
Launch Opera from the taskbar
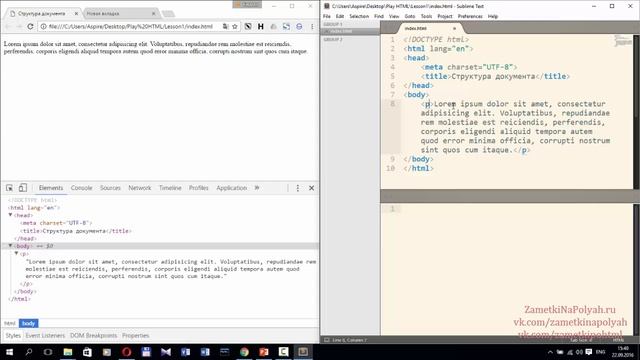127,352
